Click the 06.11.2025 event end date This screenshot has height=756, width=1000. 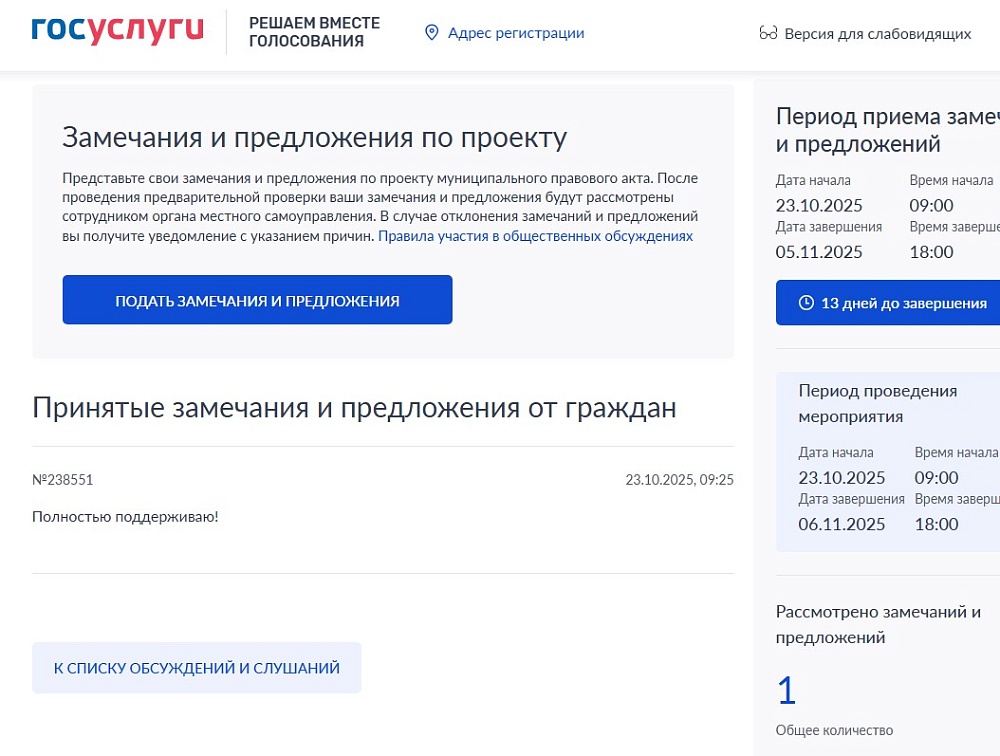(x=842, y=524)
